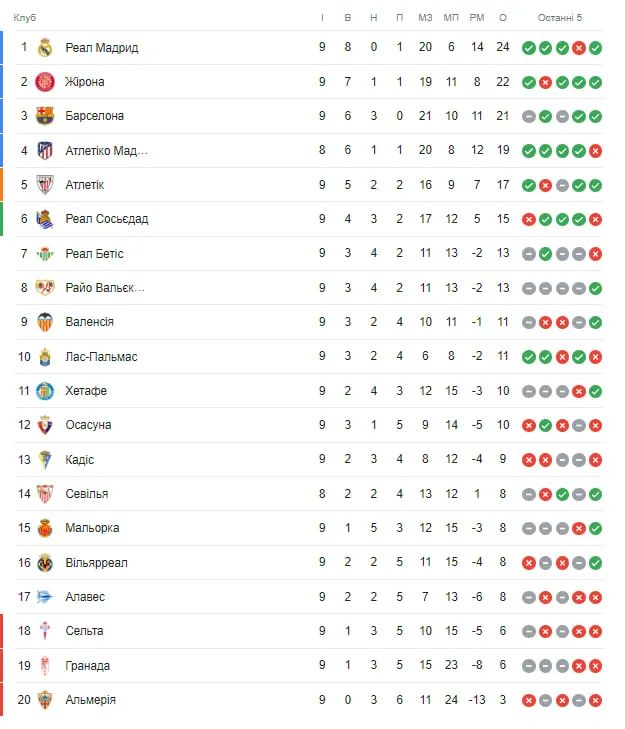The width and height of the screenshot is (625, 729).
Task: Select the Las Palmas club crest
Action: tap(44, 357)
